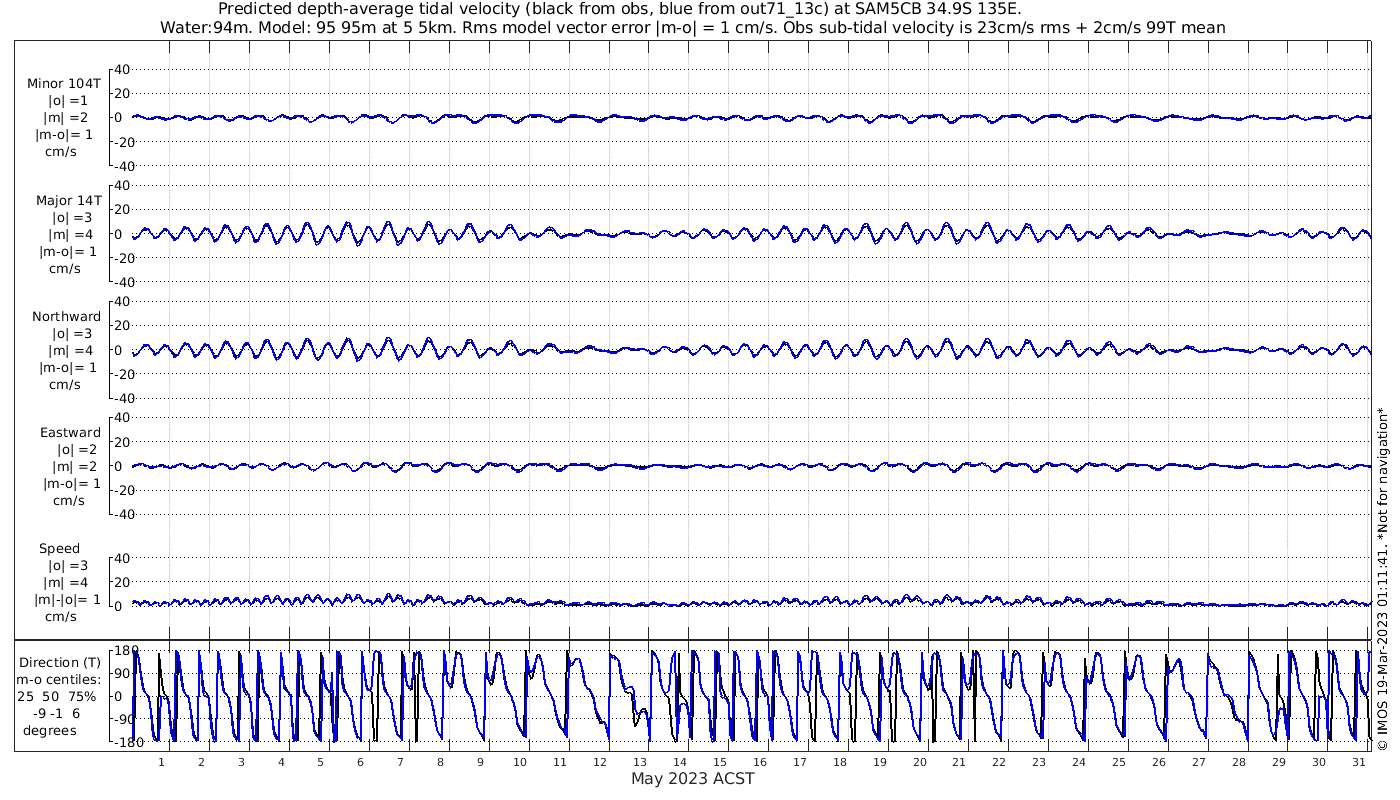Click the "Northward" panel label

pyautogui.click(x=67, y=316)
